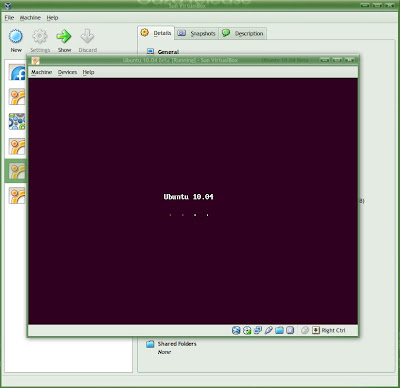Screen dimensions: 400x388
Task: Click the USB devices pen icon in the status bar
Action: (x=268, y=330)
